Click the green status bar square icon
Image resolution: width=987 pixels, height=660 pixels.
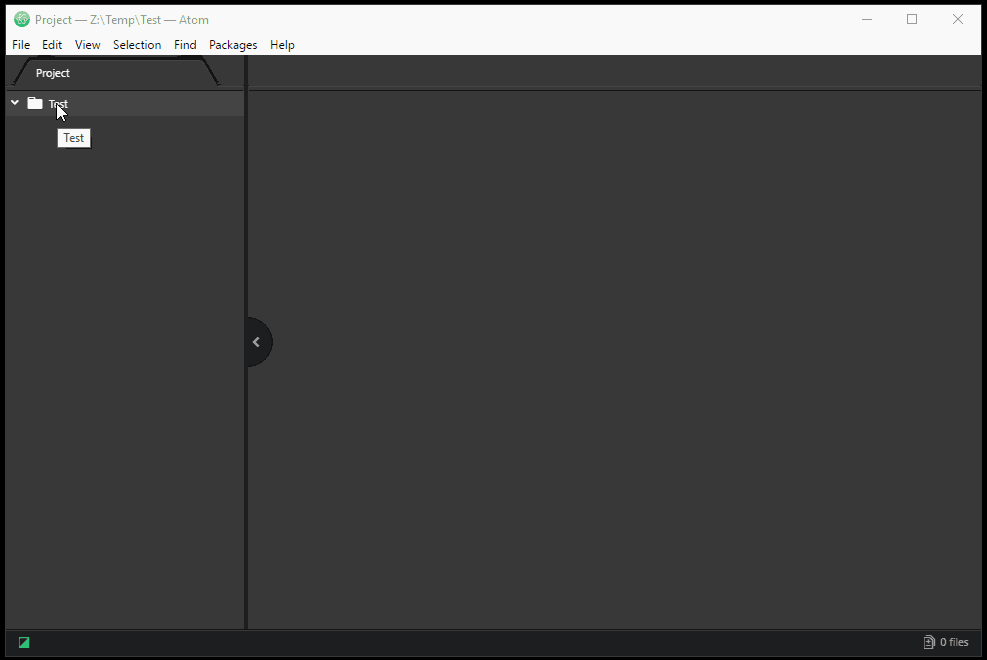click(x=24, y=642)
